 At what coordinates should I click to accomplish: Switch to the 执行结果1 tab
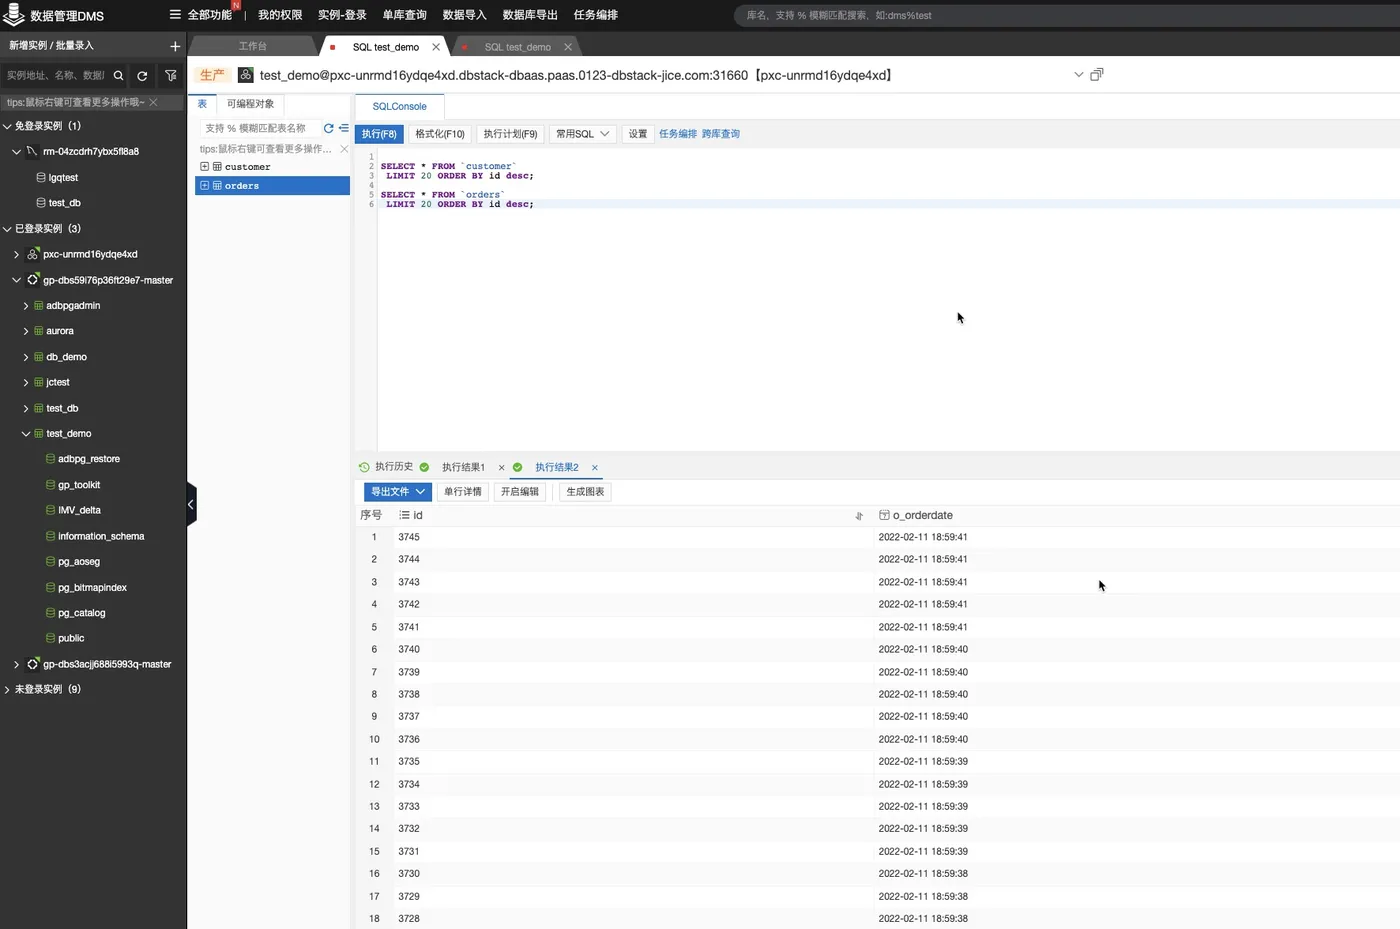pos(463,467)
